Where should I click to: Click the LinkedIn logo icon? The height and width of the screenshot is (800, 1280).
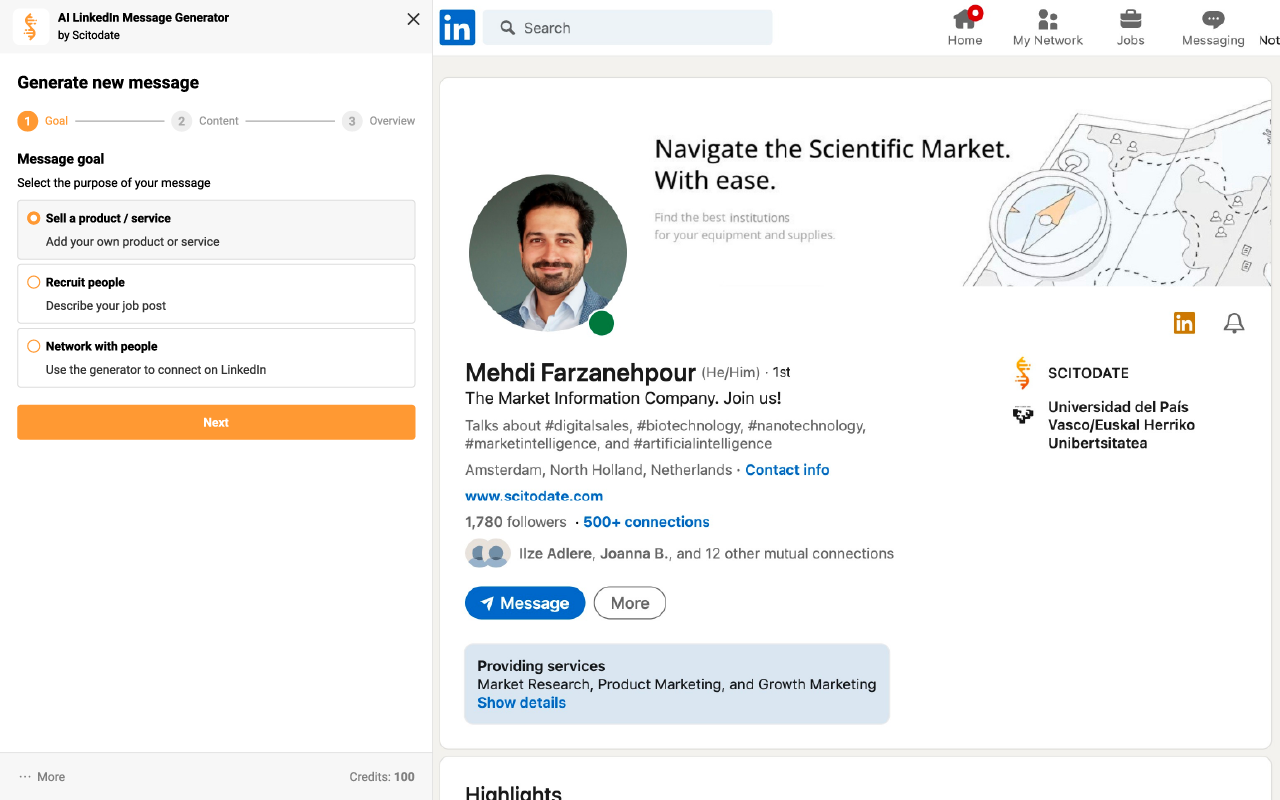pos(457,28)
